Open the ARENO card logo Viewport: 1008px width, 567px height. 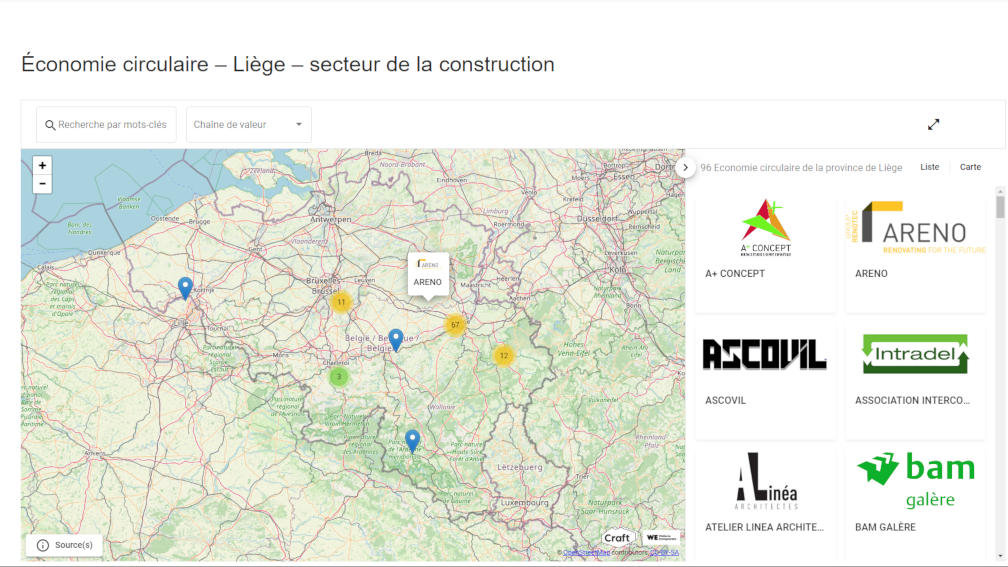coord(915,228)
